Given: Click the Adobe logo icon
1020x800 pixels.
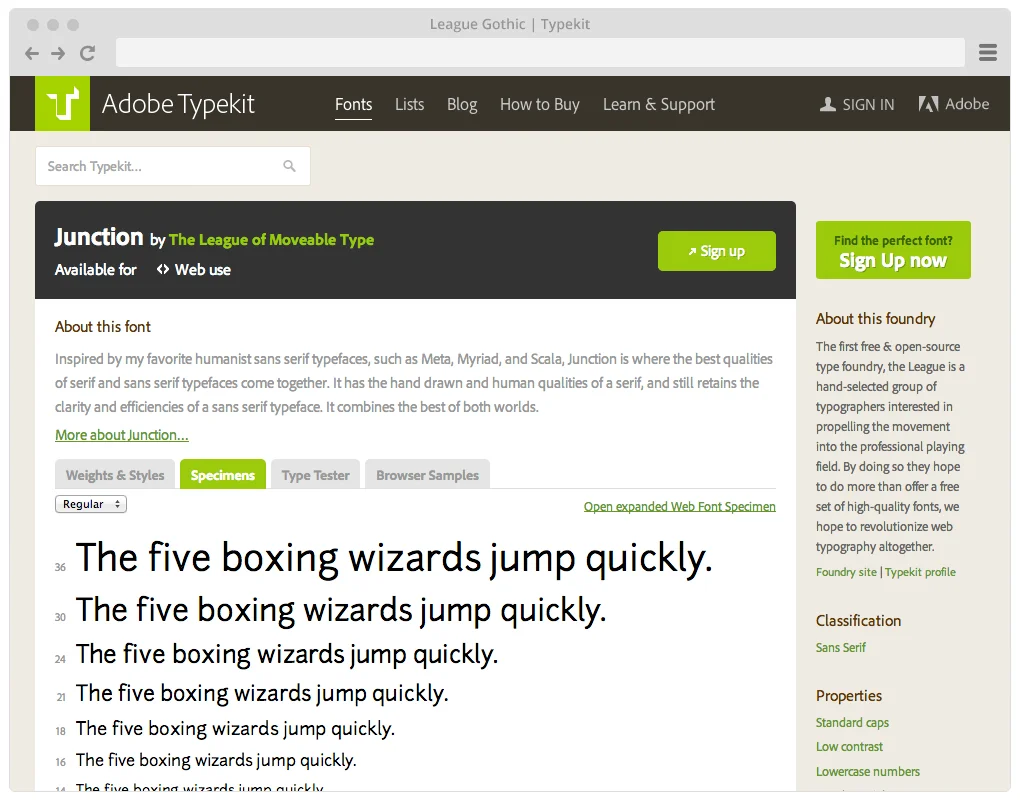Looking at the screenshot, I should click(928, 104).
